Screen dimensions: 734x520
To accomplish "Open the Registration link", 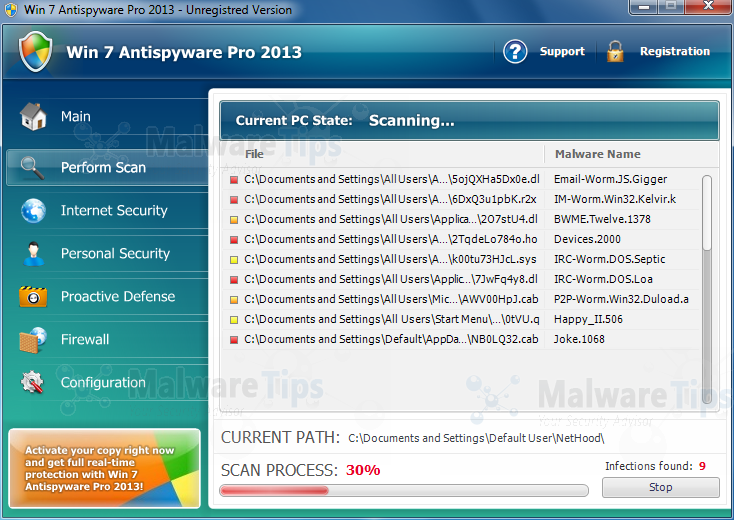I will click(675, 51).
